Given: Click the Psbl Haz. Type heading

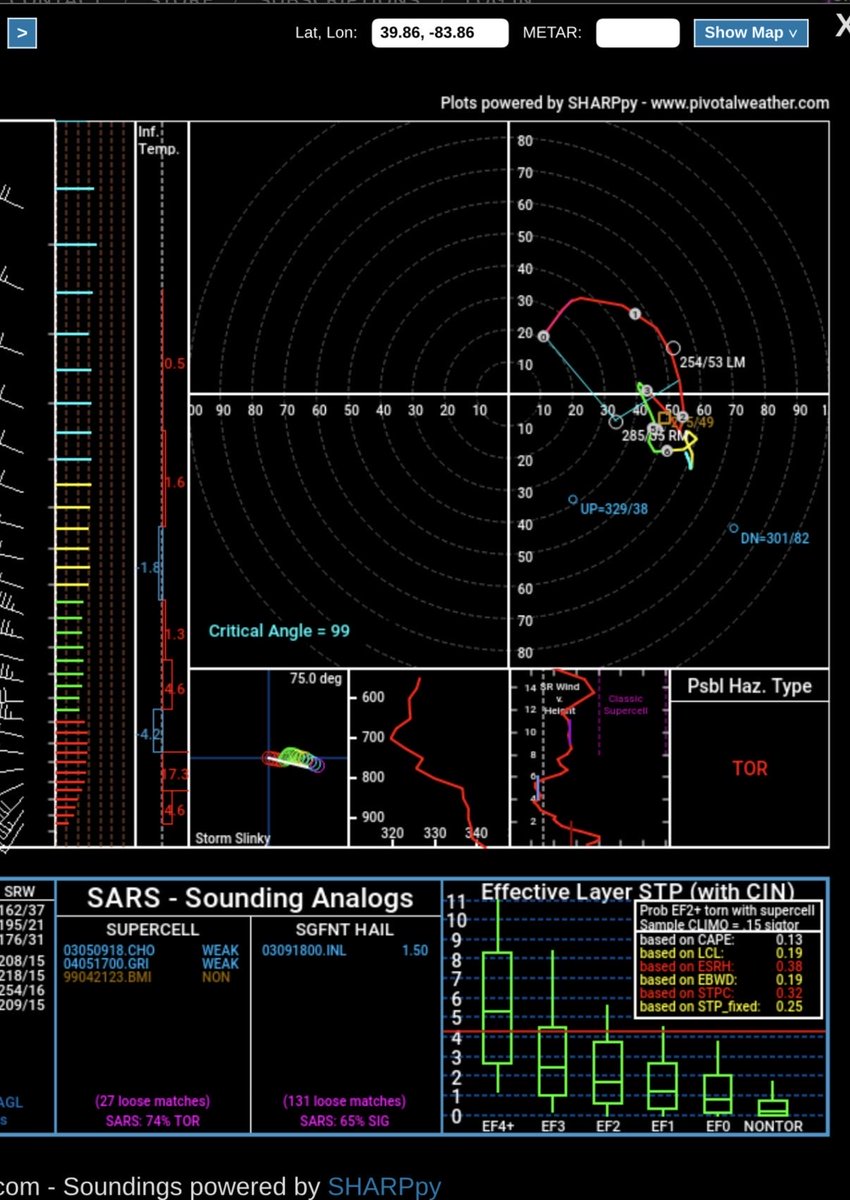Looking at the screenshot, I should click(749, 686).
